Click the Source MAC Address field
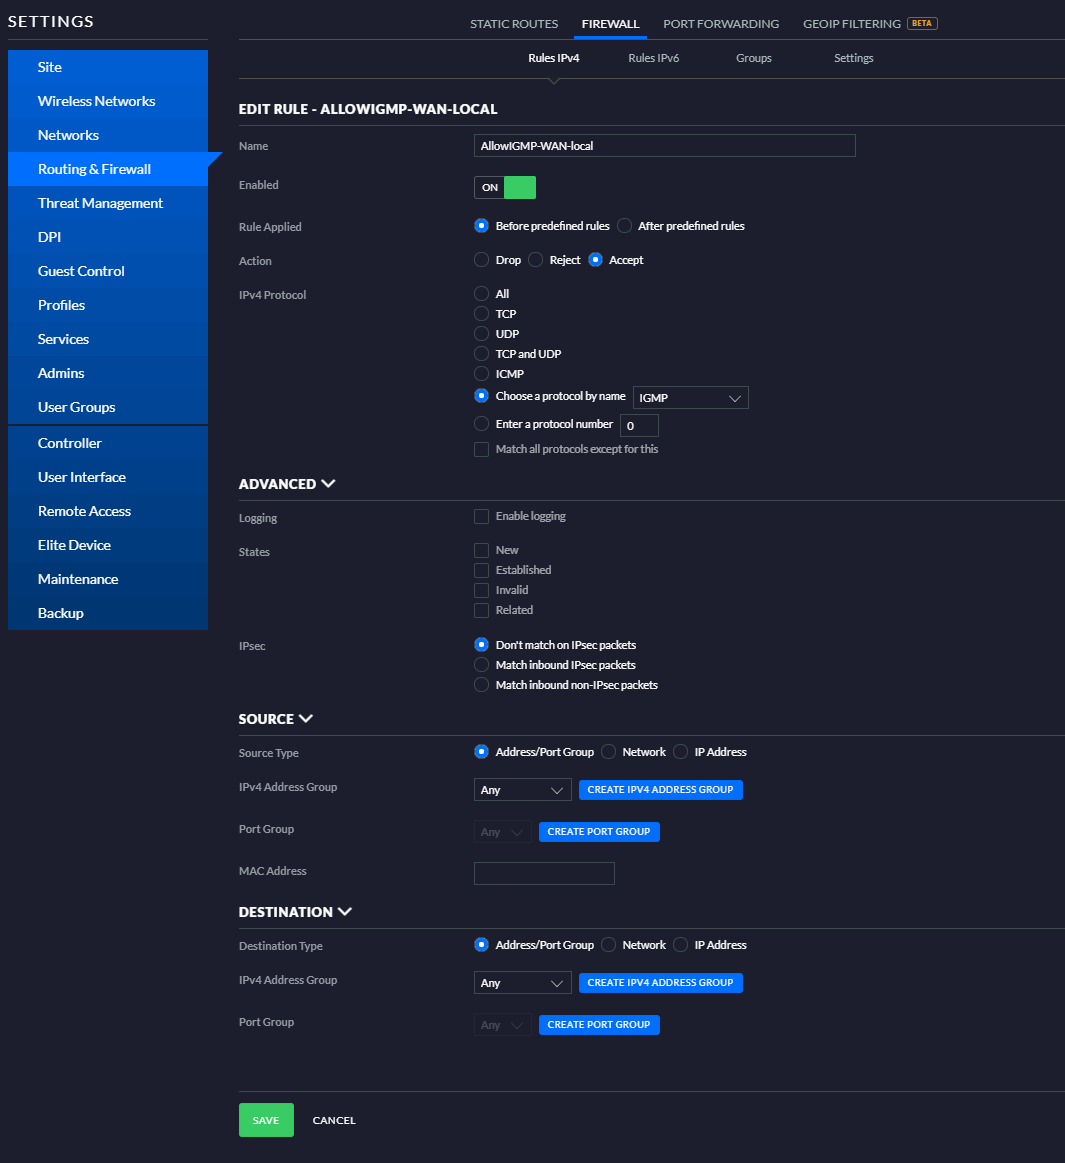Image resolution: width=1065 pixels, height=1163 pixels. 544,873
